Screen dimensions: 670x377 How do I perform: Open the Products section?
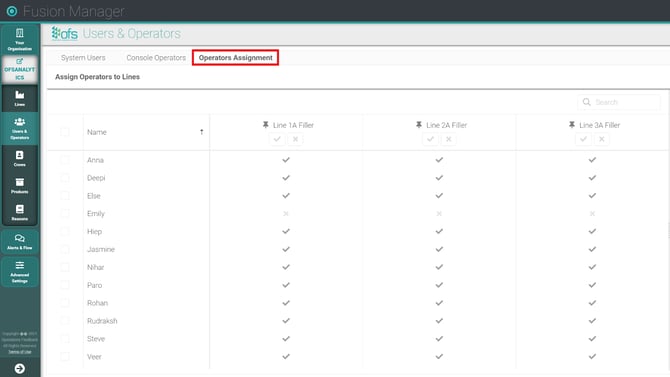(20, 186)
